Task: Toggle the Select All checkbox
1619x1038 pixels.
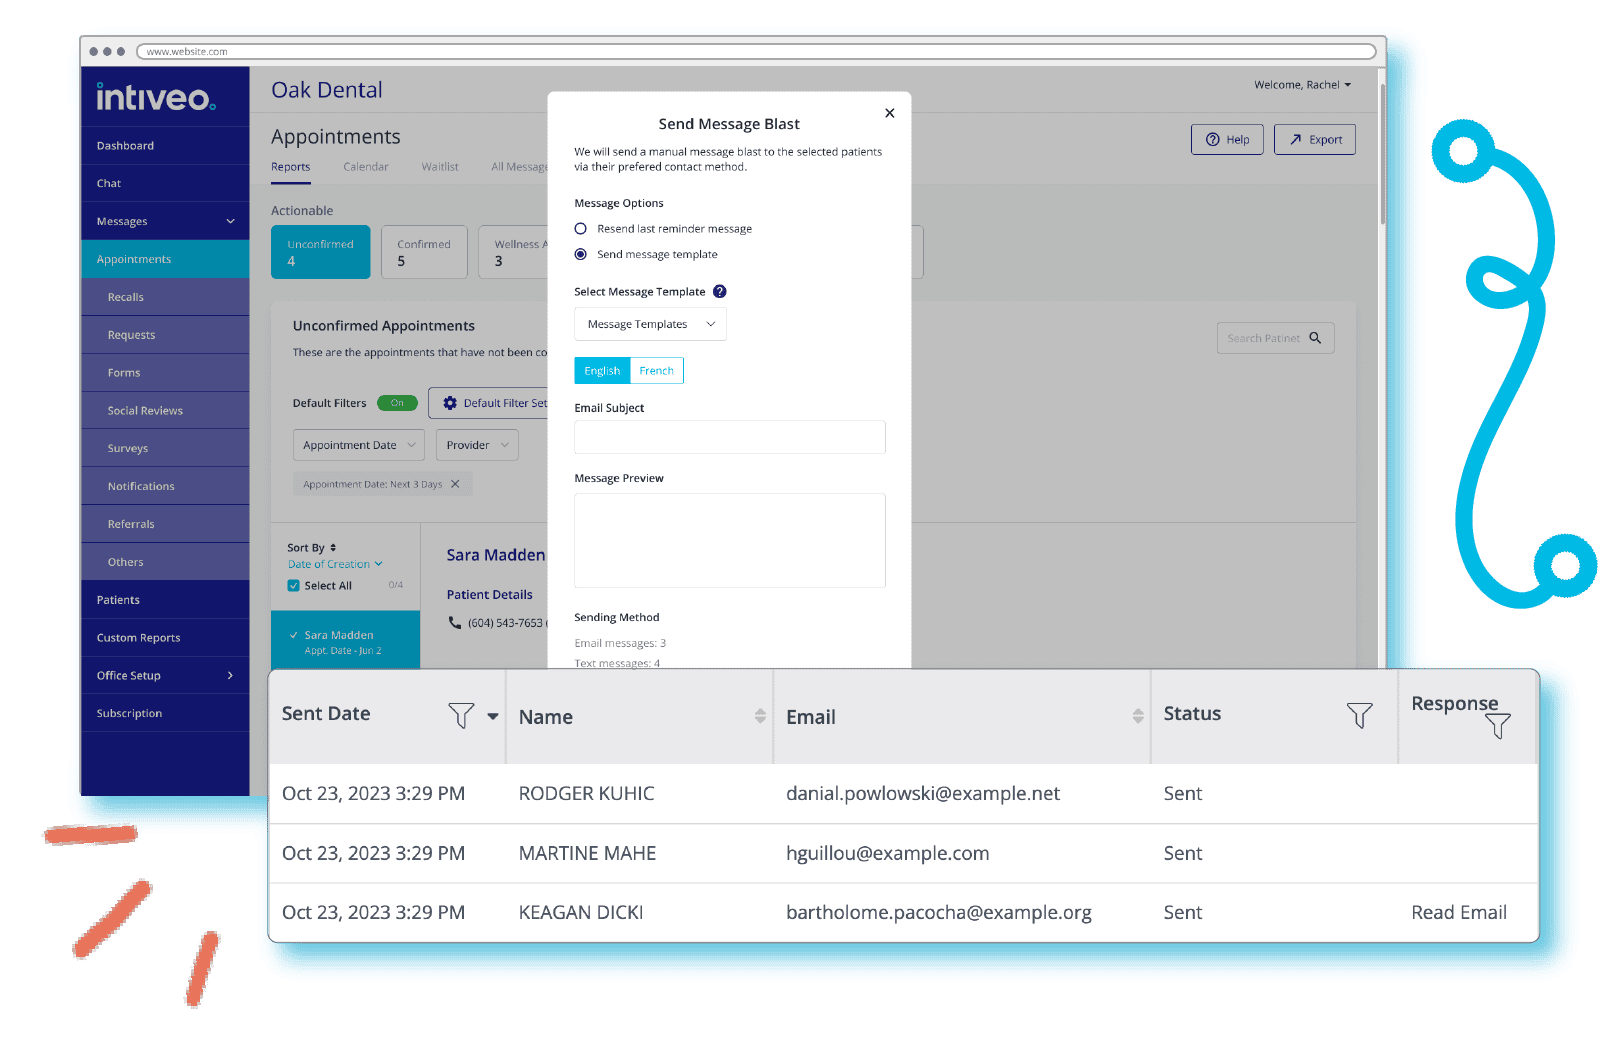Action: pos(293,586)
